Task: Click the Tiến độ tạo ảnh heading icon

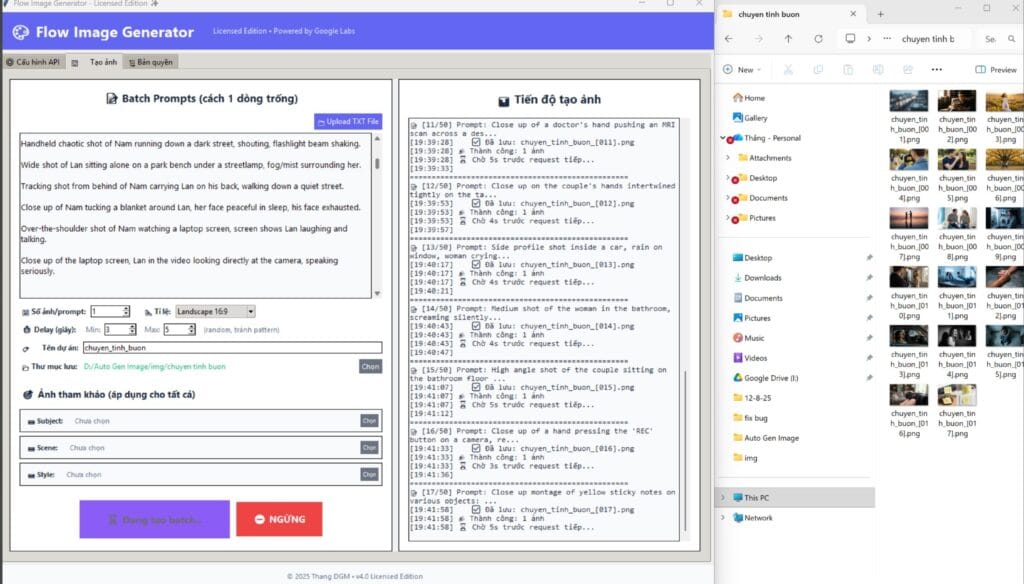Action: 504,101
